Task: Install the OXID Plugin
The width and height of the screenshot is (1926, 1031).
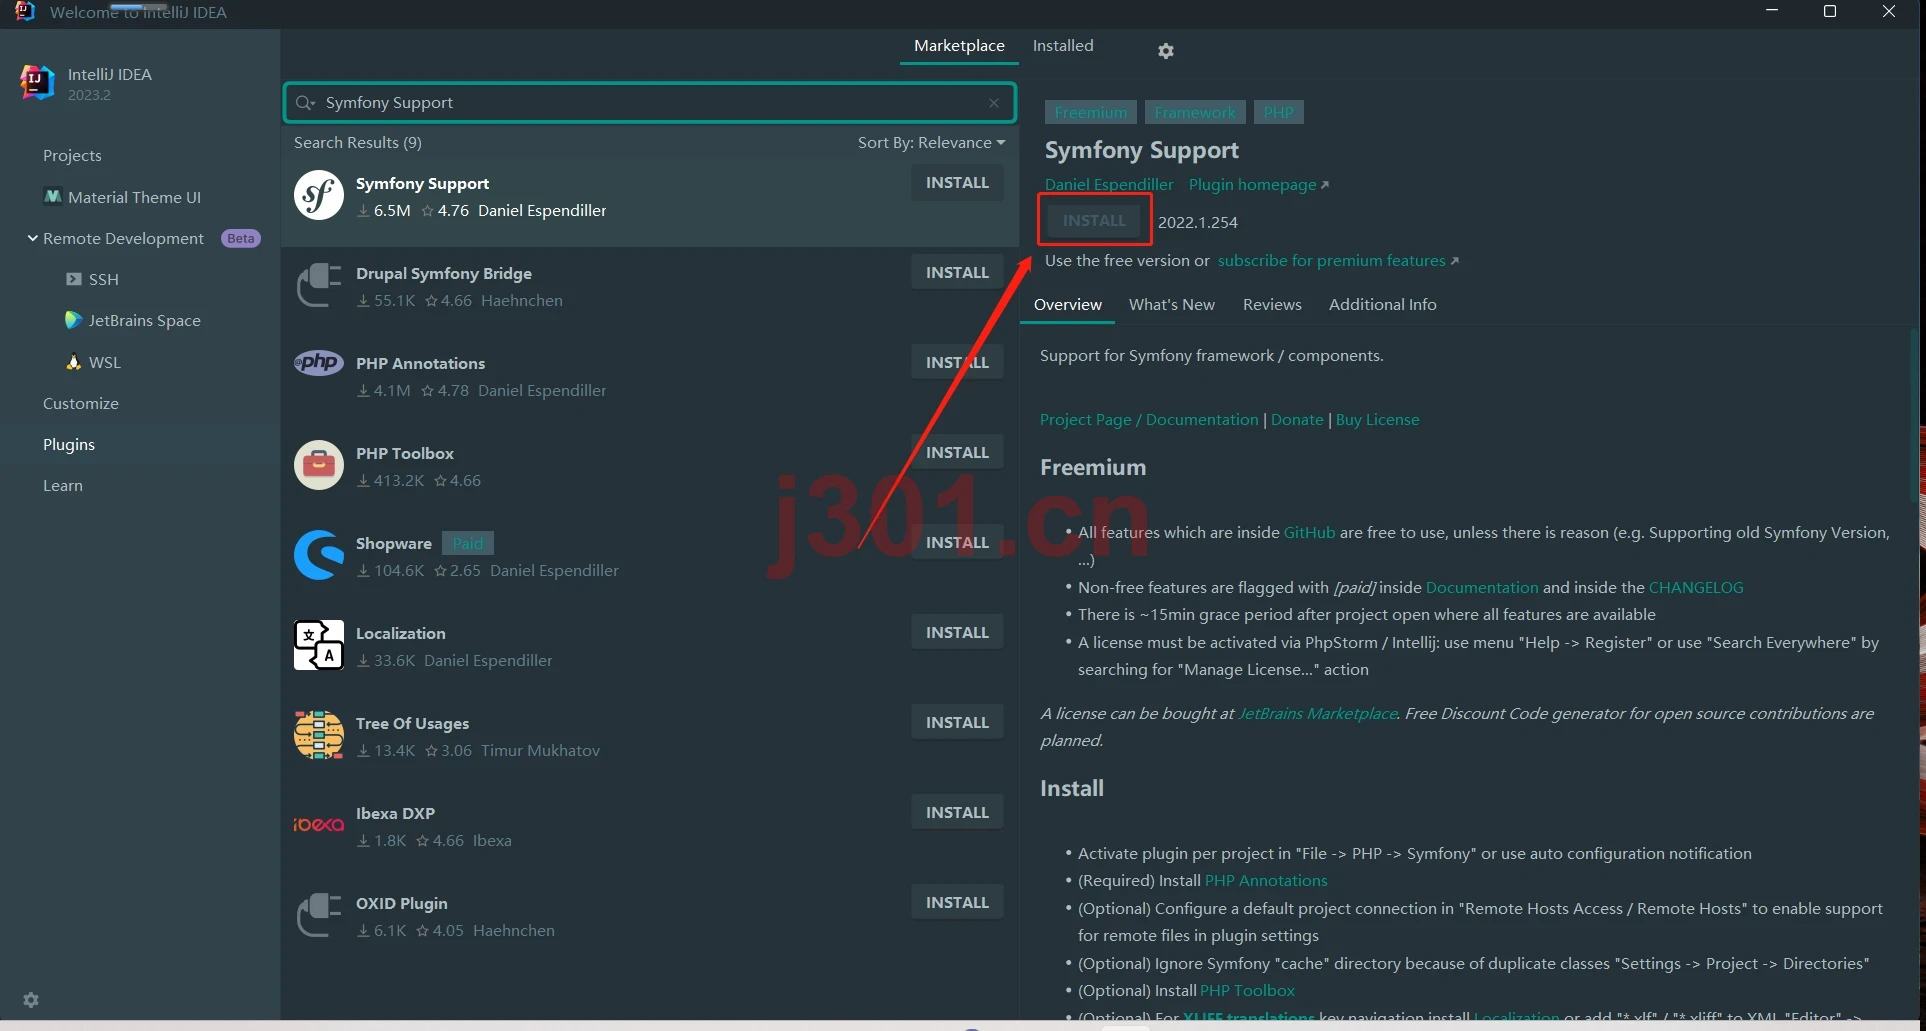Action: click(957, 903)
